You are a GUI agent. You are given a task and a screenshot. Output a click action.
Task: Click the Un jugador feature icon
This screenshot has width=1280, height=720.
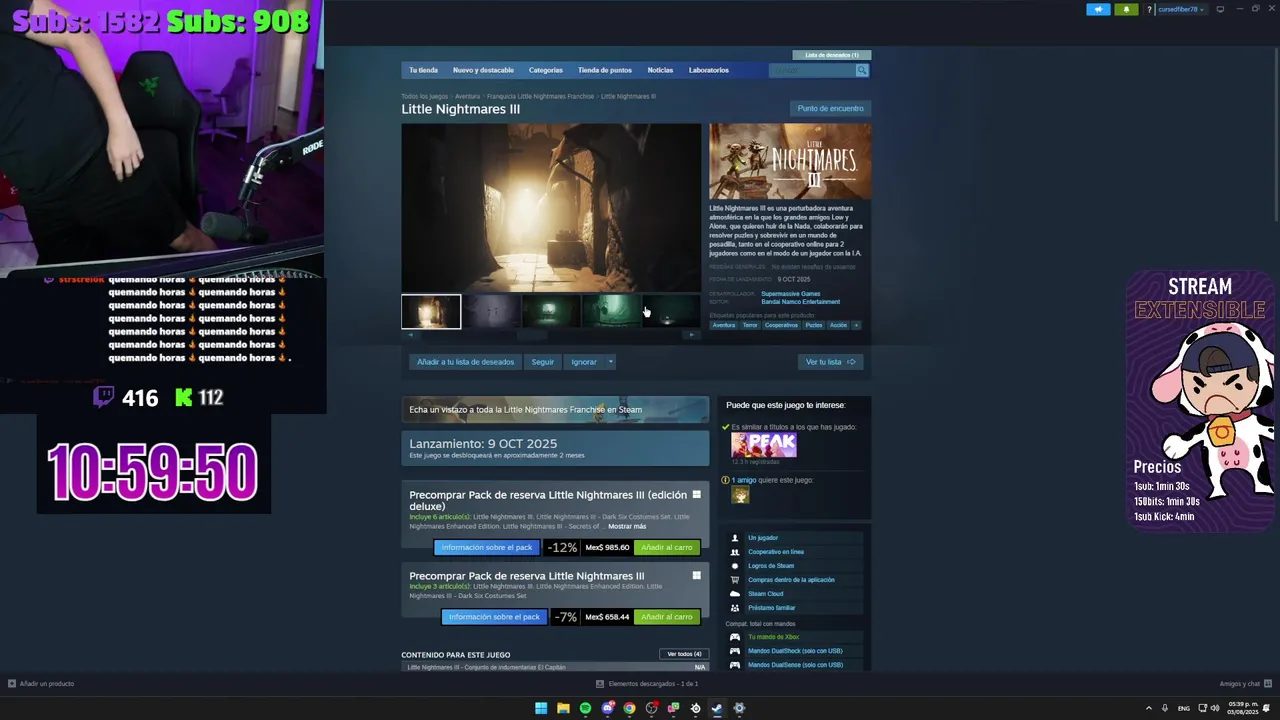735,538
